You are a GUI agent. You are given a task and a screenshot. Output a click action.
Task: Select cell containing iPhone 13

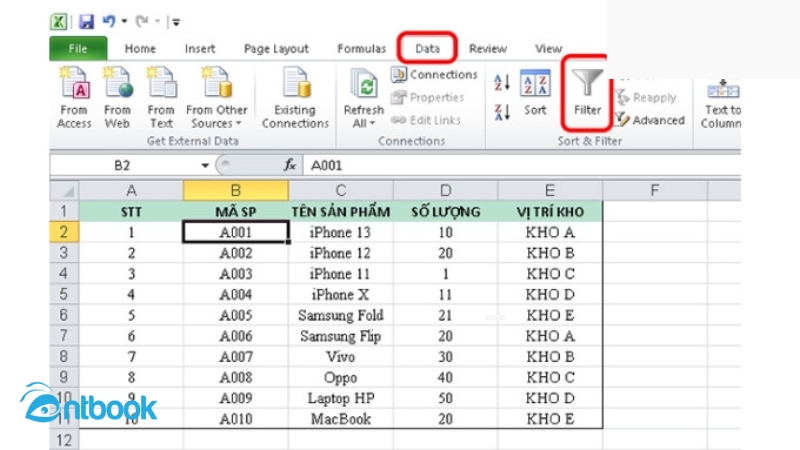341,232
